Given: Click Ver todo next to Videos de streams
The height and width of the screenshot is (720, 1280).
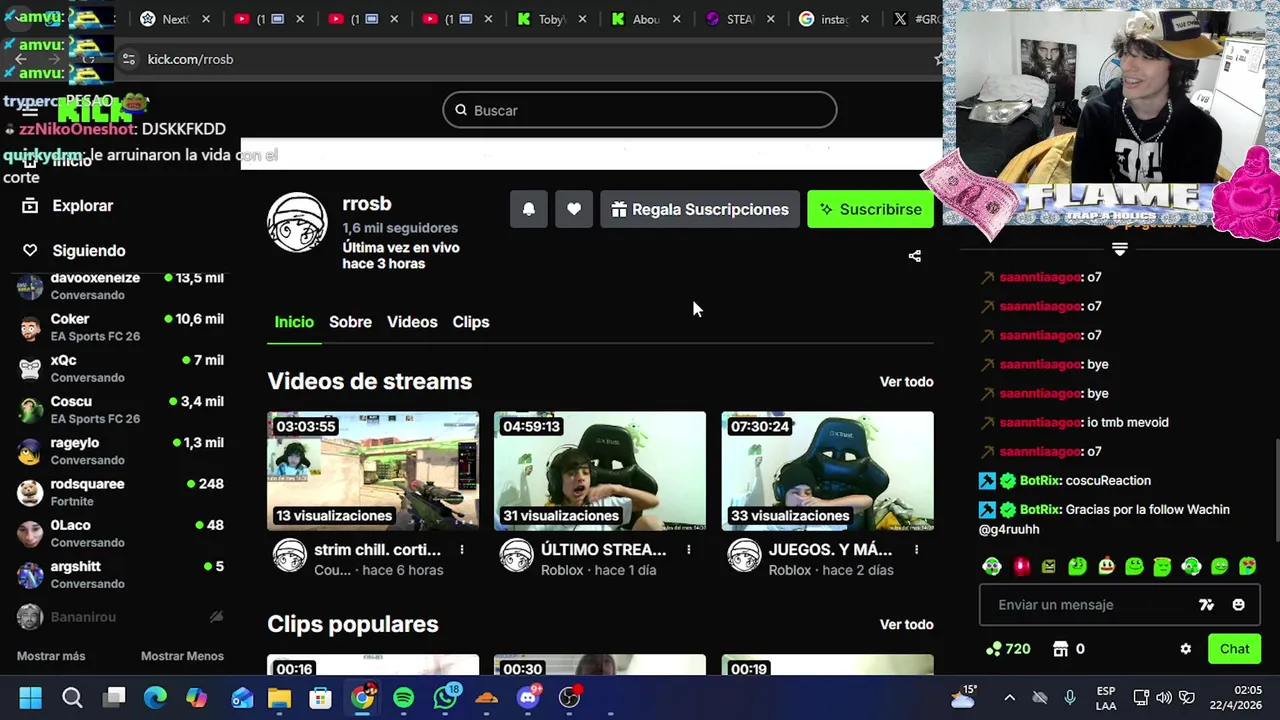Looking at the screenshot, I should point(906,382).
